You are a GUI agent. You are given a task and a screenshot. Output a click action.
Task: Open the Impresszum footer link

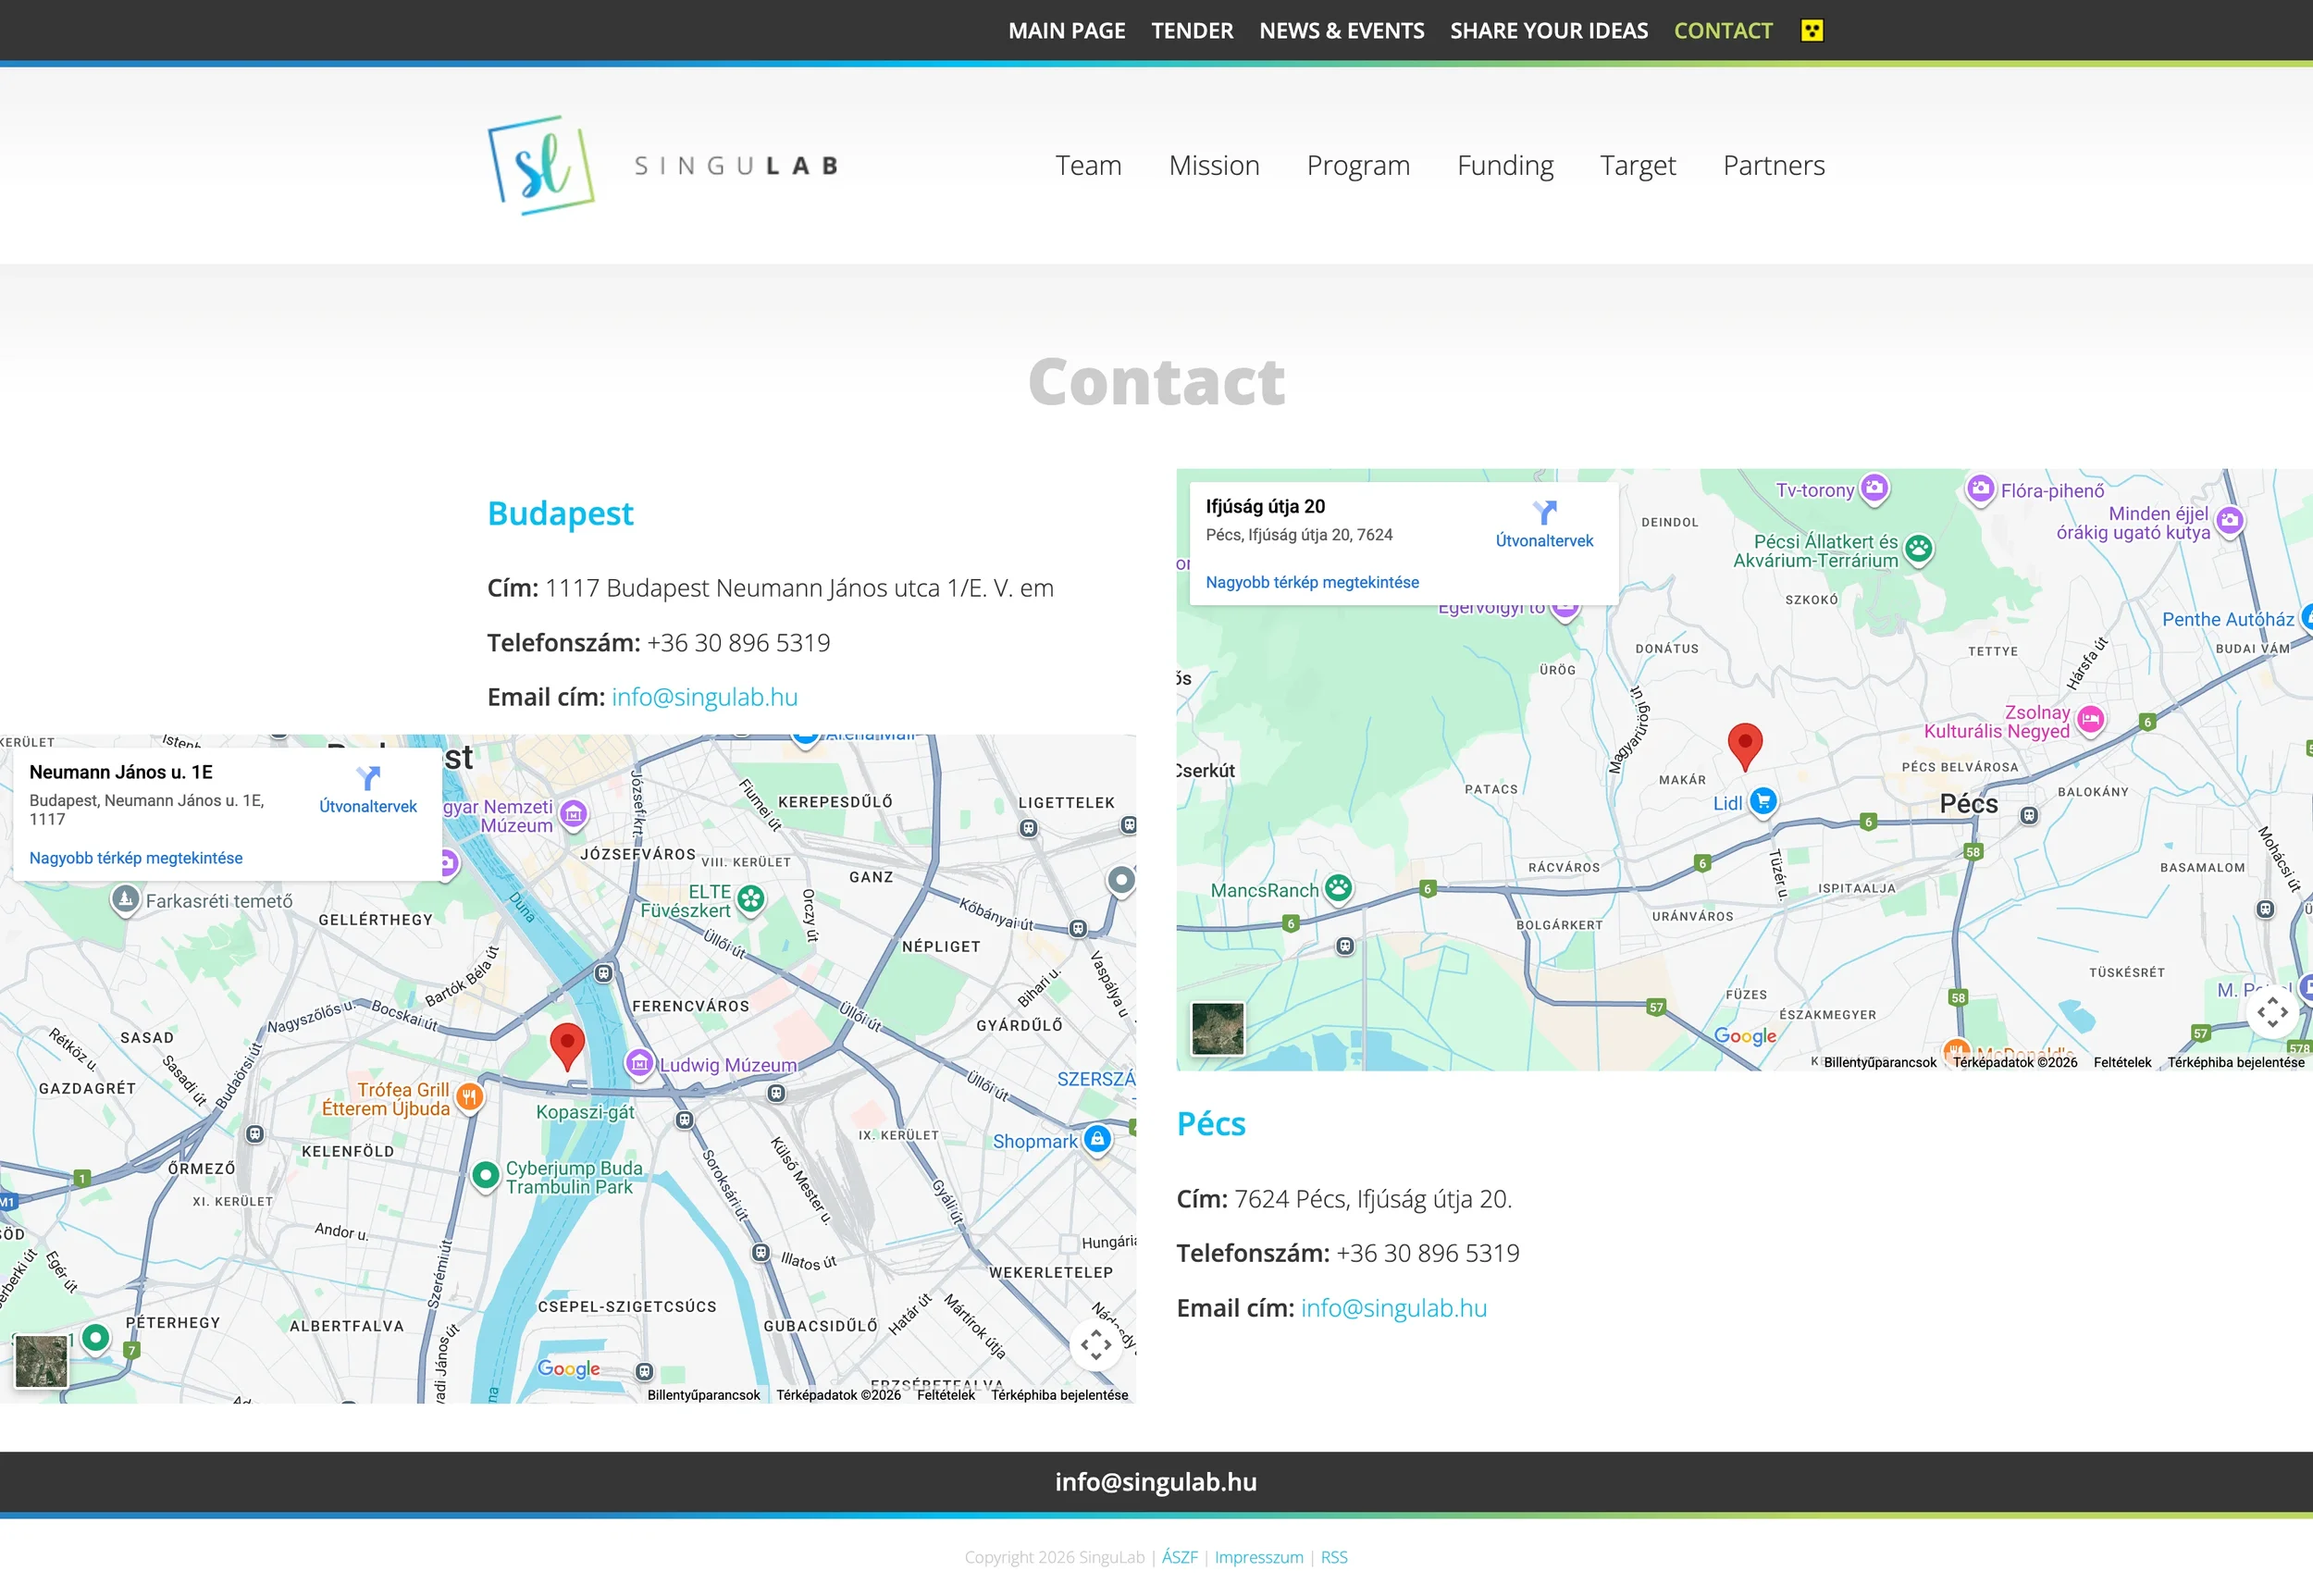pyautogui.click(x=1258, y=1557)
